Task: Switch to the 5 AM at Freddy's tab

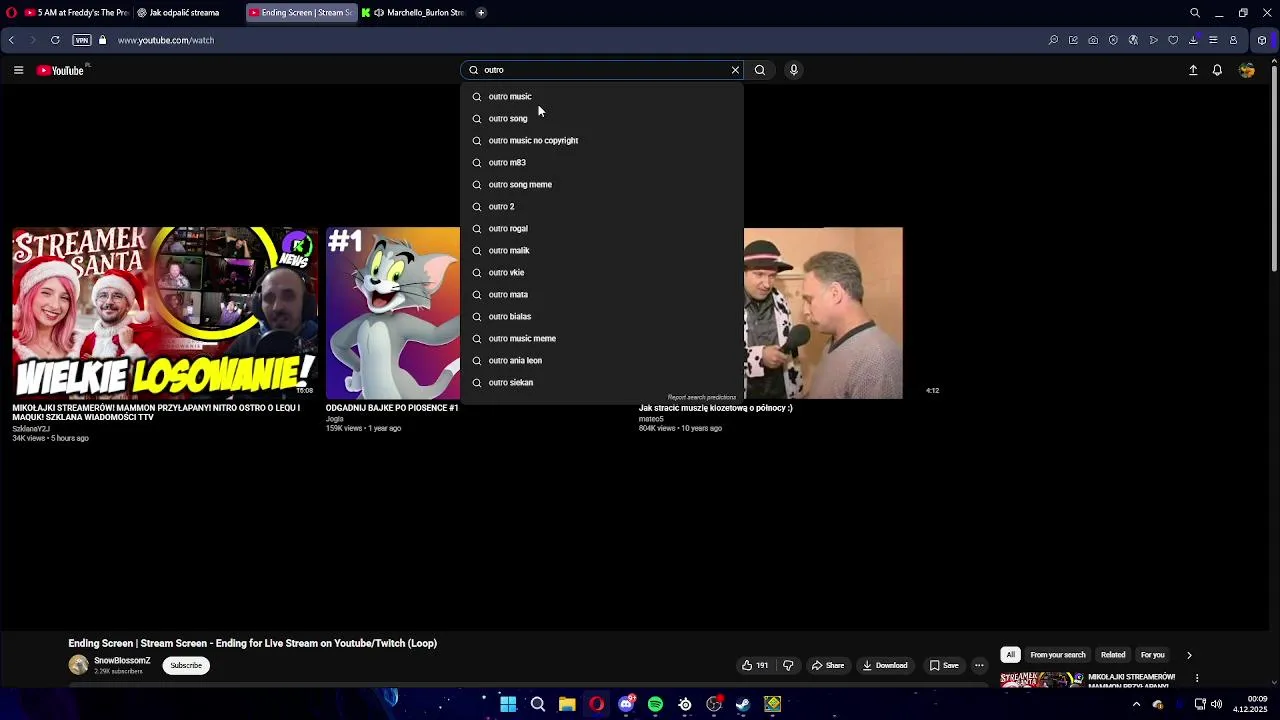Action: (76, 13)
